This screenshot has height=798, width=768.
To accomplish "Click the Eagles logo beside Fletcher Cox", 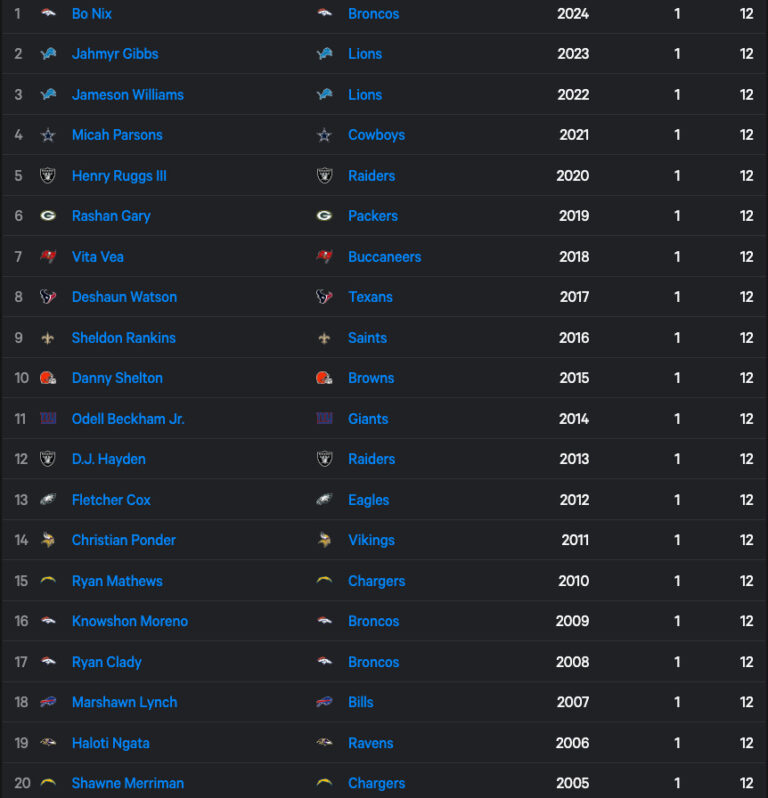I will point(48,500).
